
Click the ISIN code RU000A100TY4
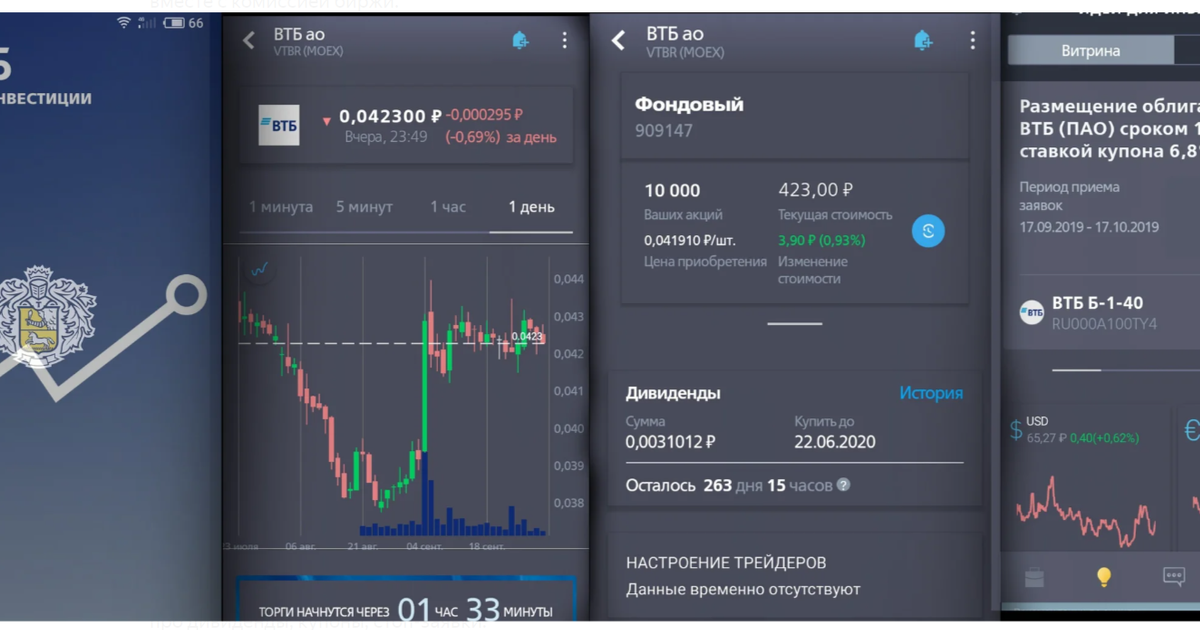[1104, 324]
